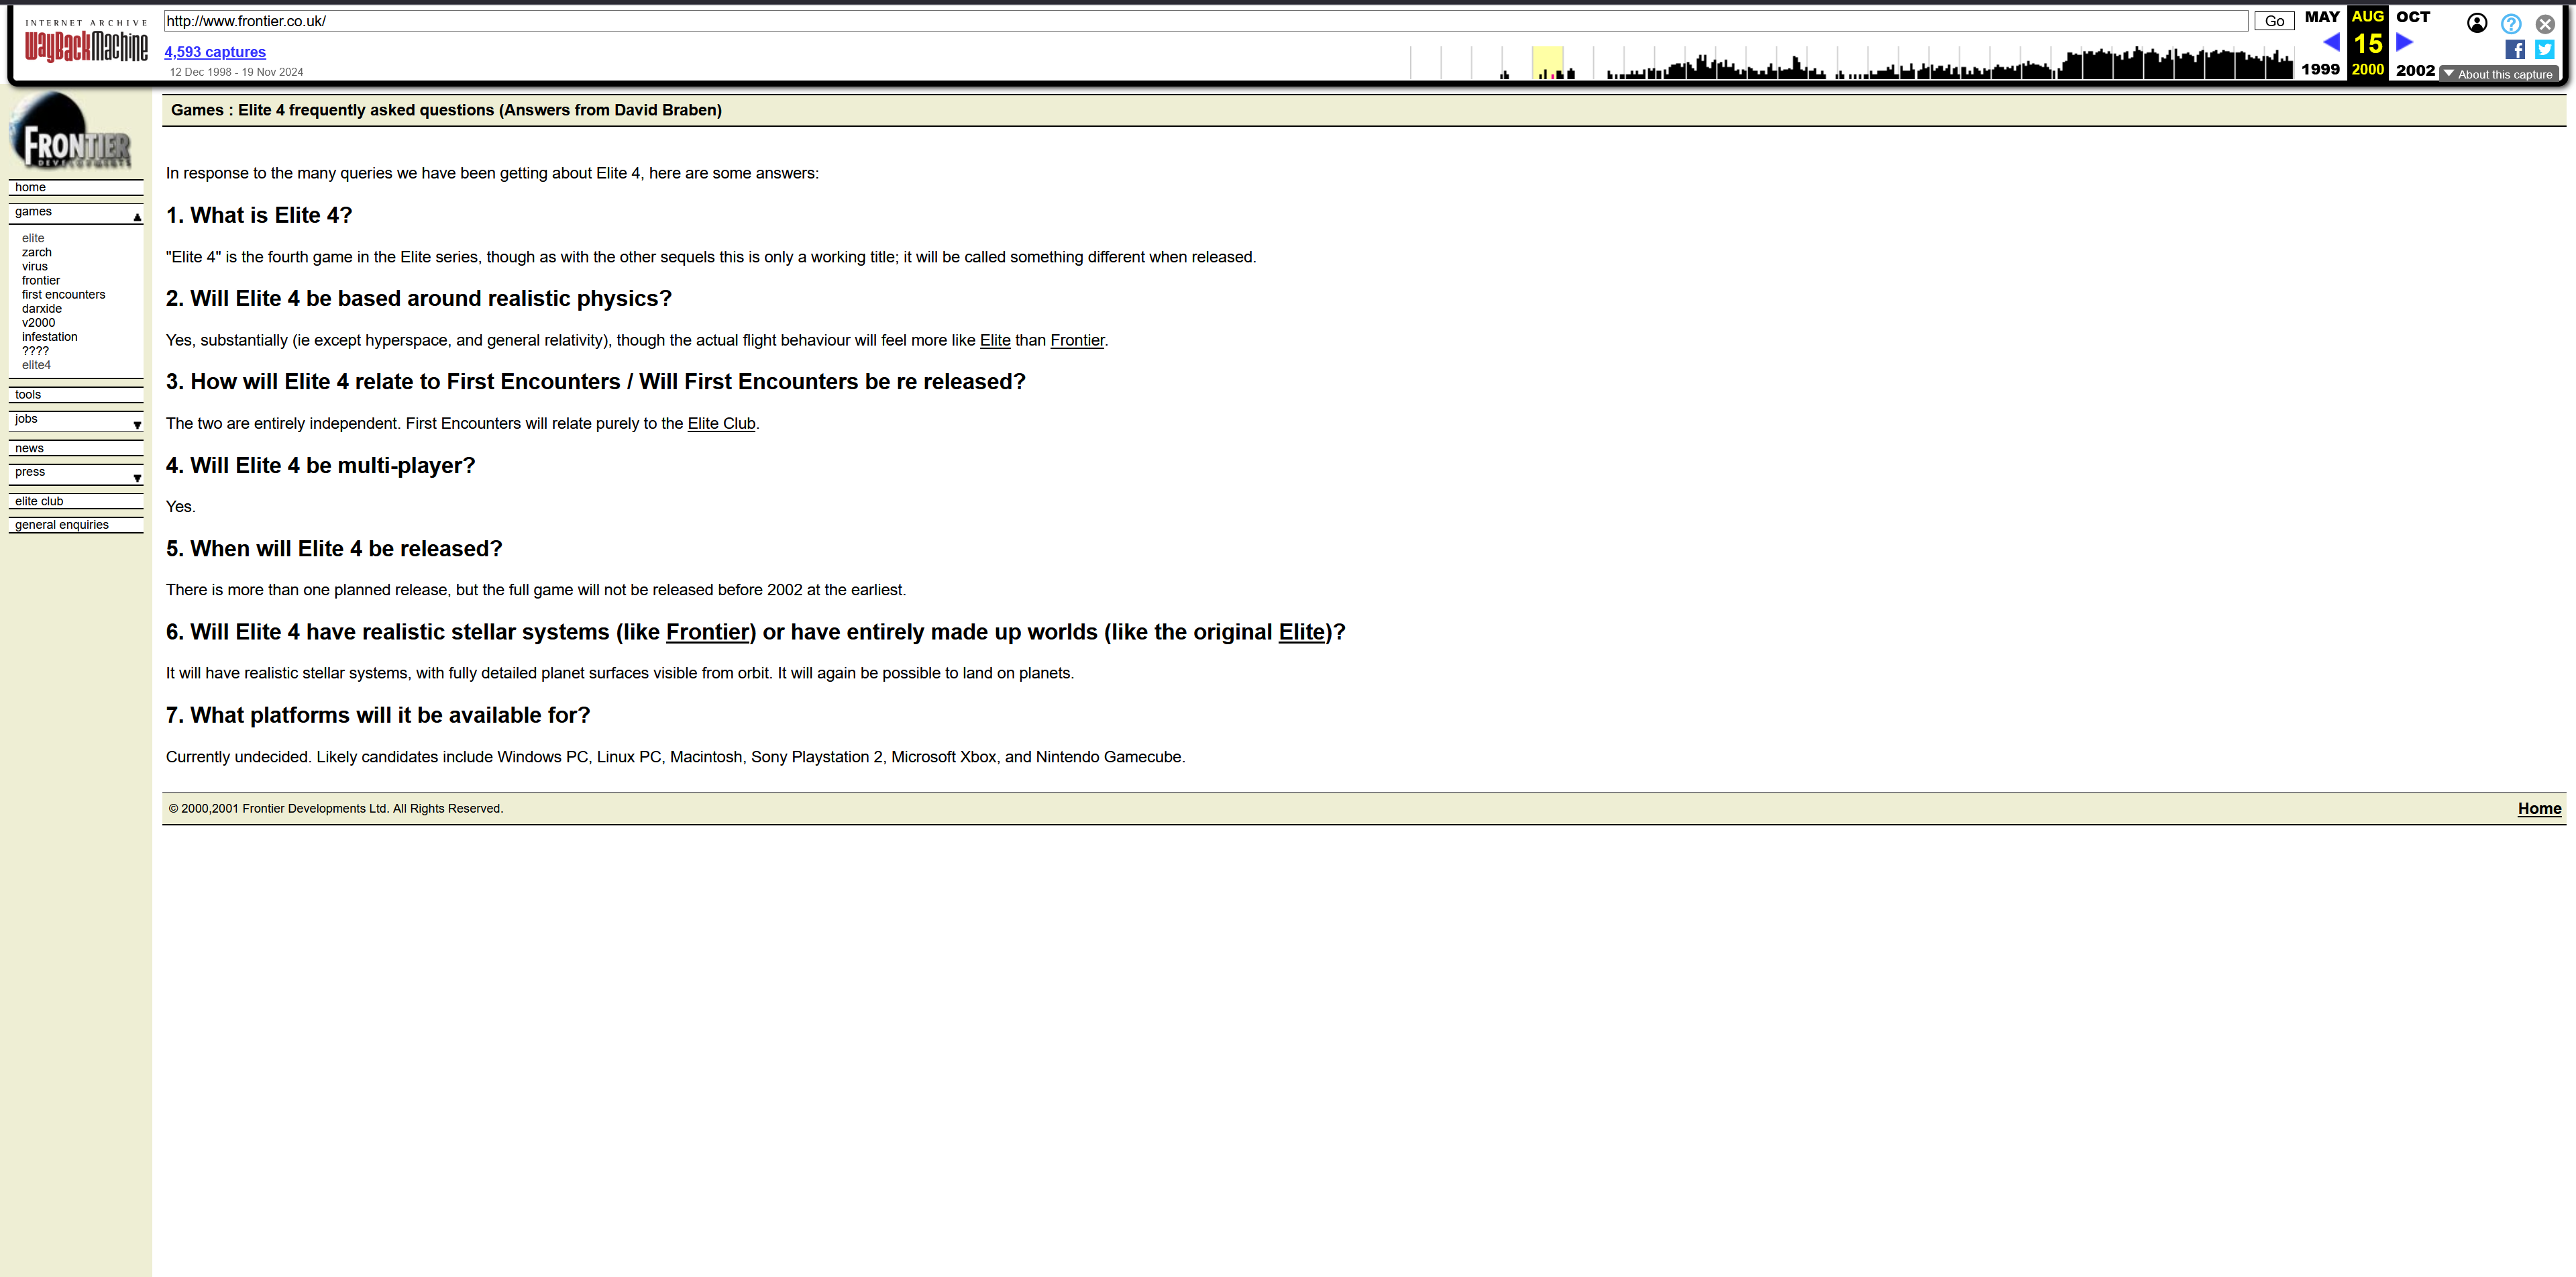Follow Elite link in question 6 heading
The image size is (2576, 1277).
(x=1302, y=632)
